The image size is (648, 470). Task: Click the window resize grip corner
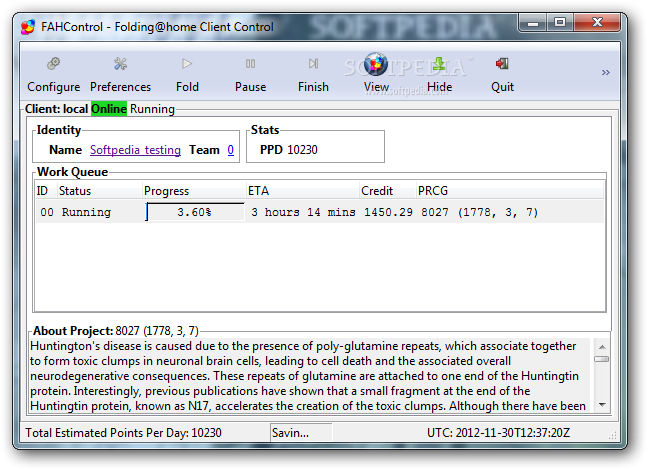613,435
